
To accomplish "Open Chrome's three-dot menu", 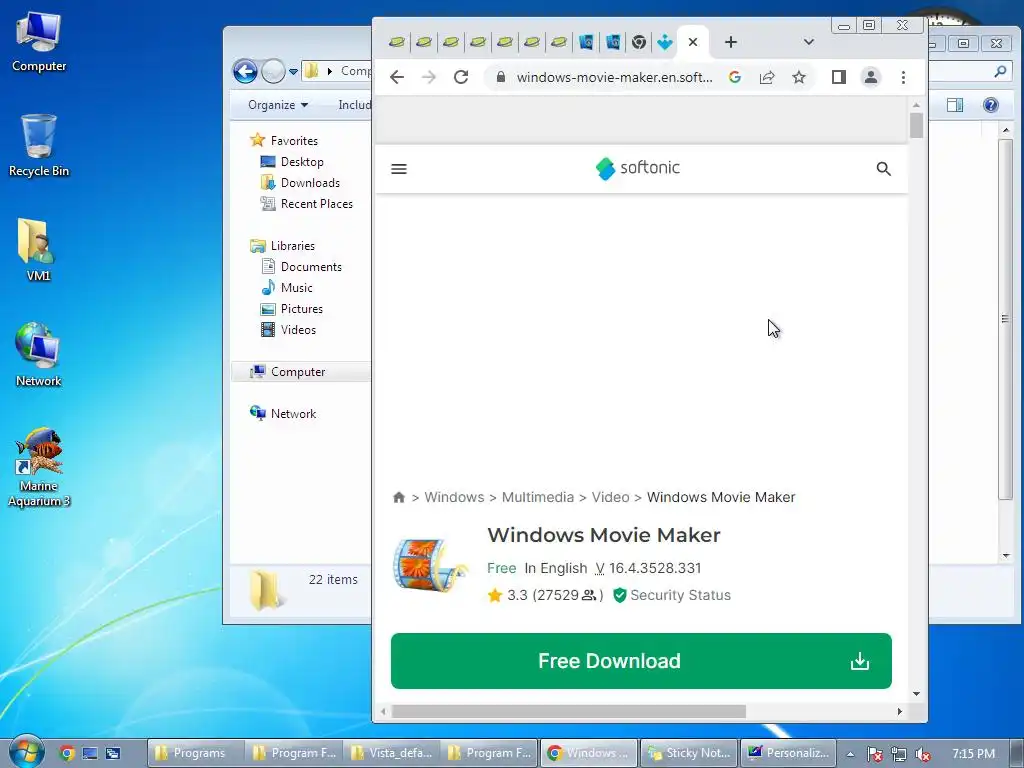I will (903, 77).
